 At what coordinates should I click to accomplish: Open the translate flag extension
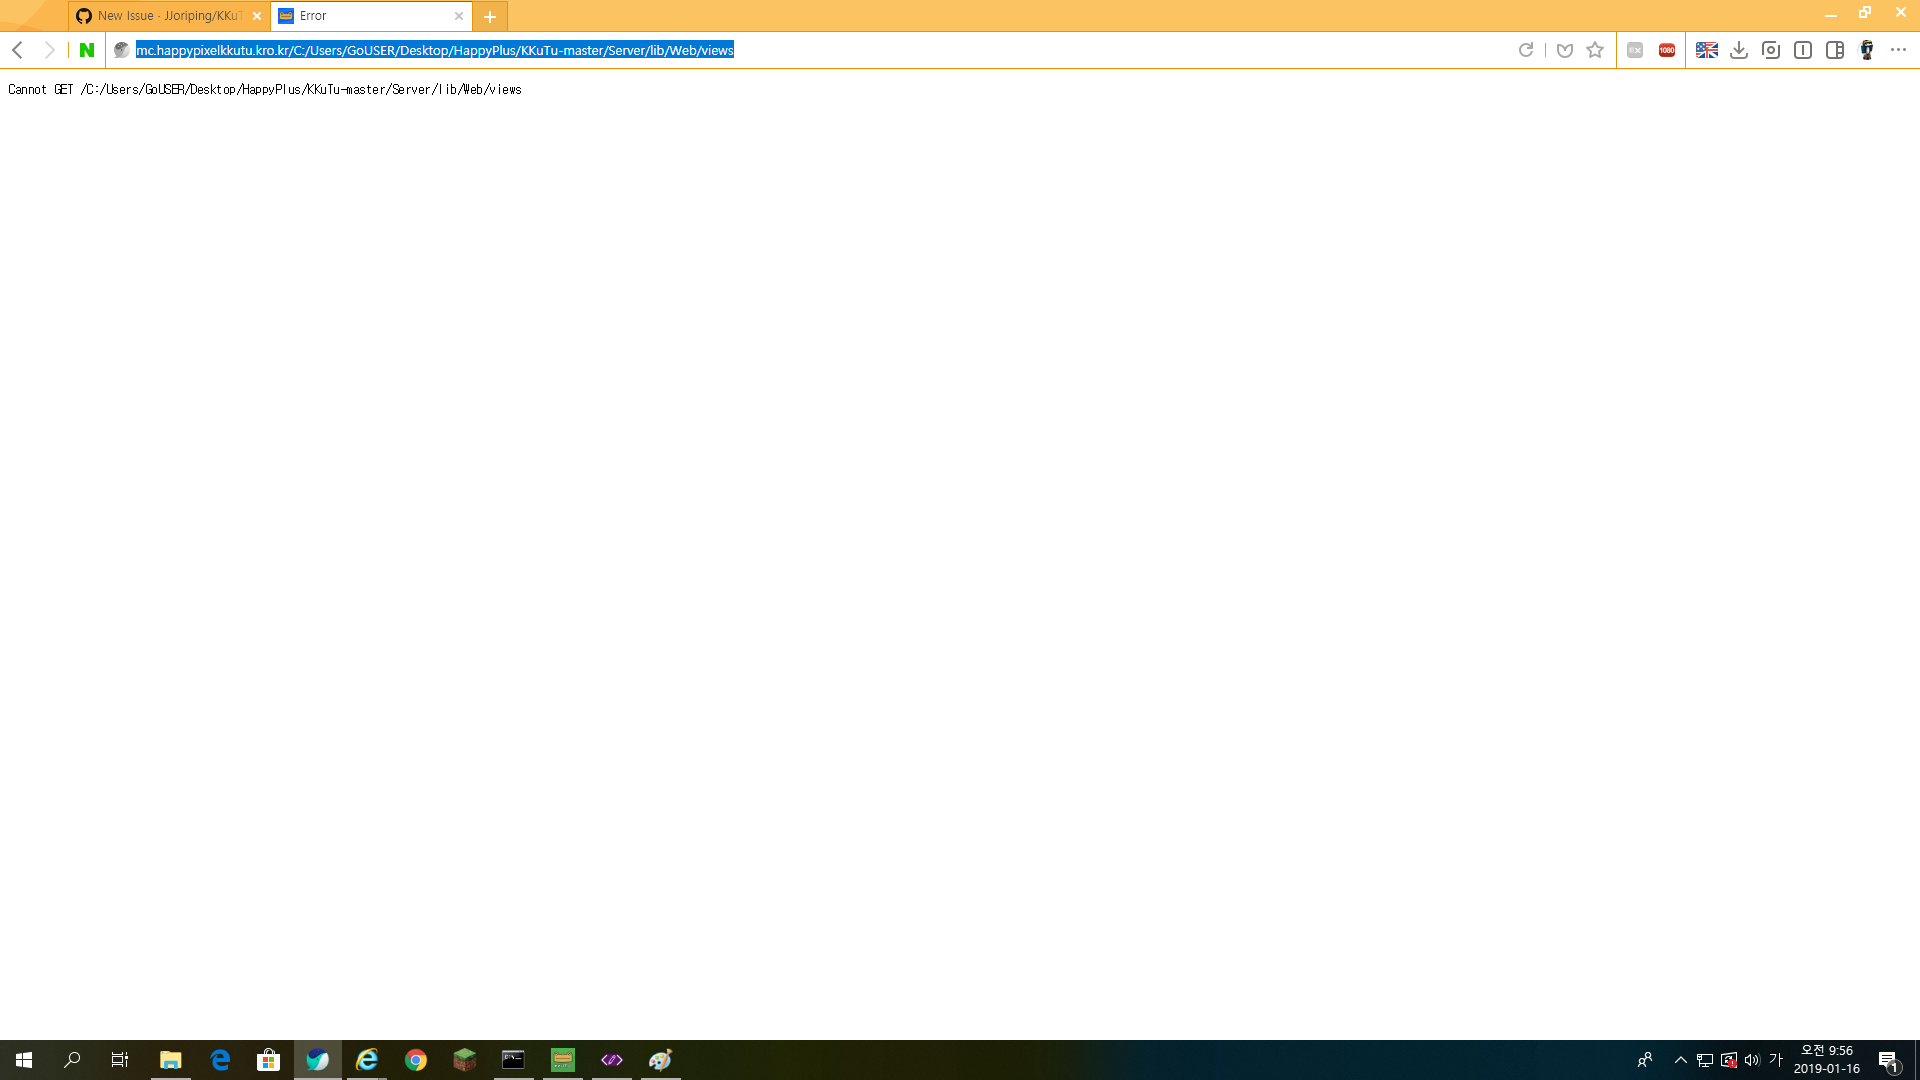pos(1707,50)
